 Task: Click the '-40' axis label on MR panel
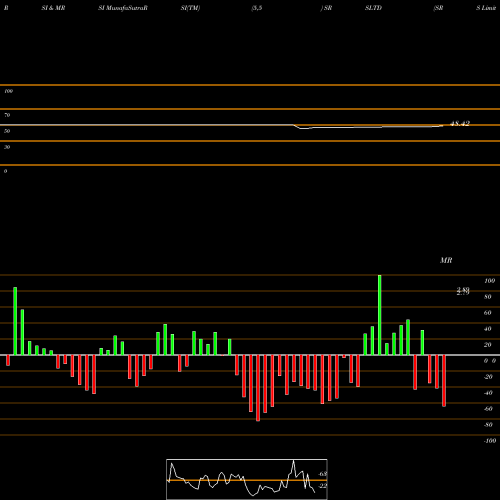click(x=488, y=393)
